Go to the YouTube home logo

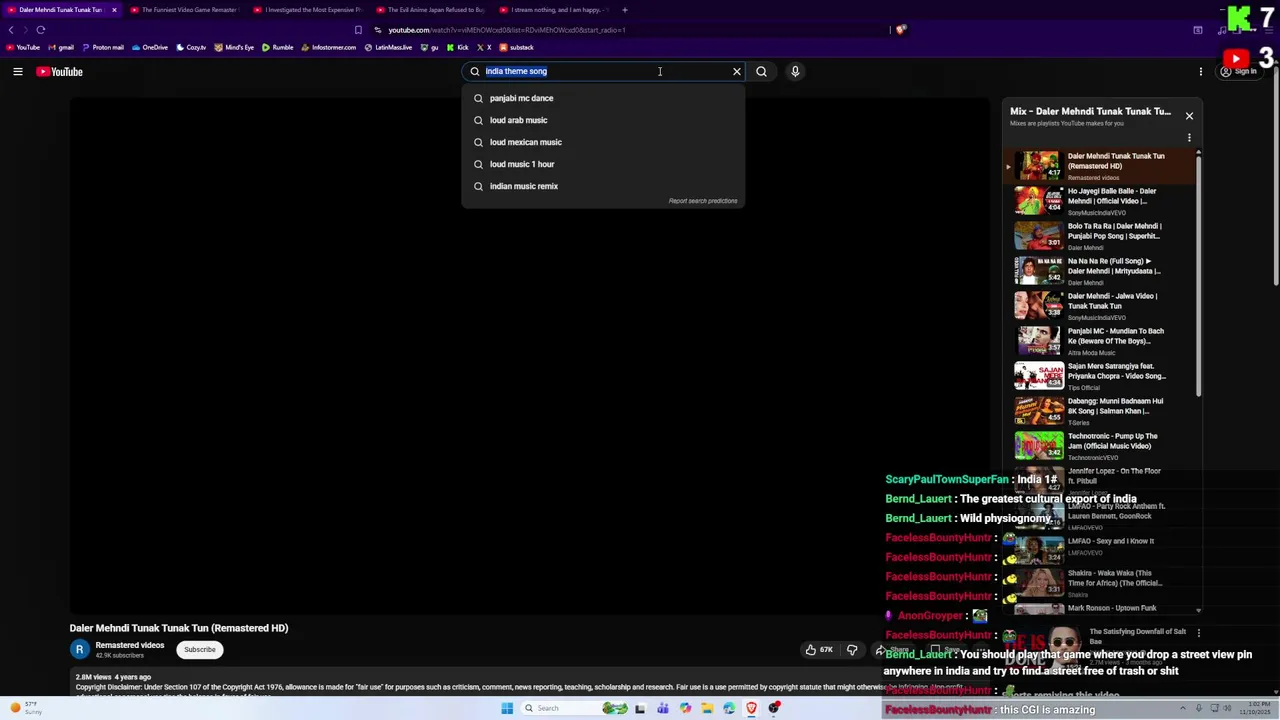click(59, 71)
